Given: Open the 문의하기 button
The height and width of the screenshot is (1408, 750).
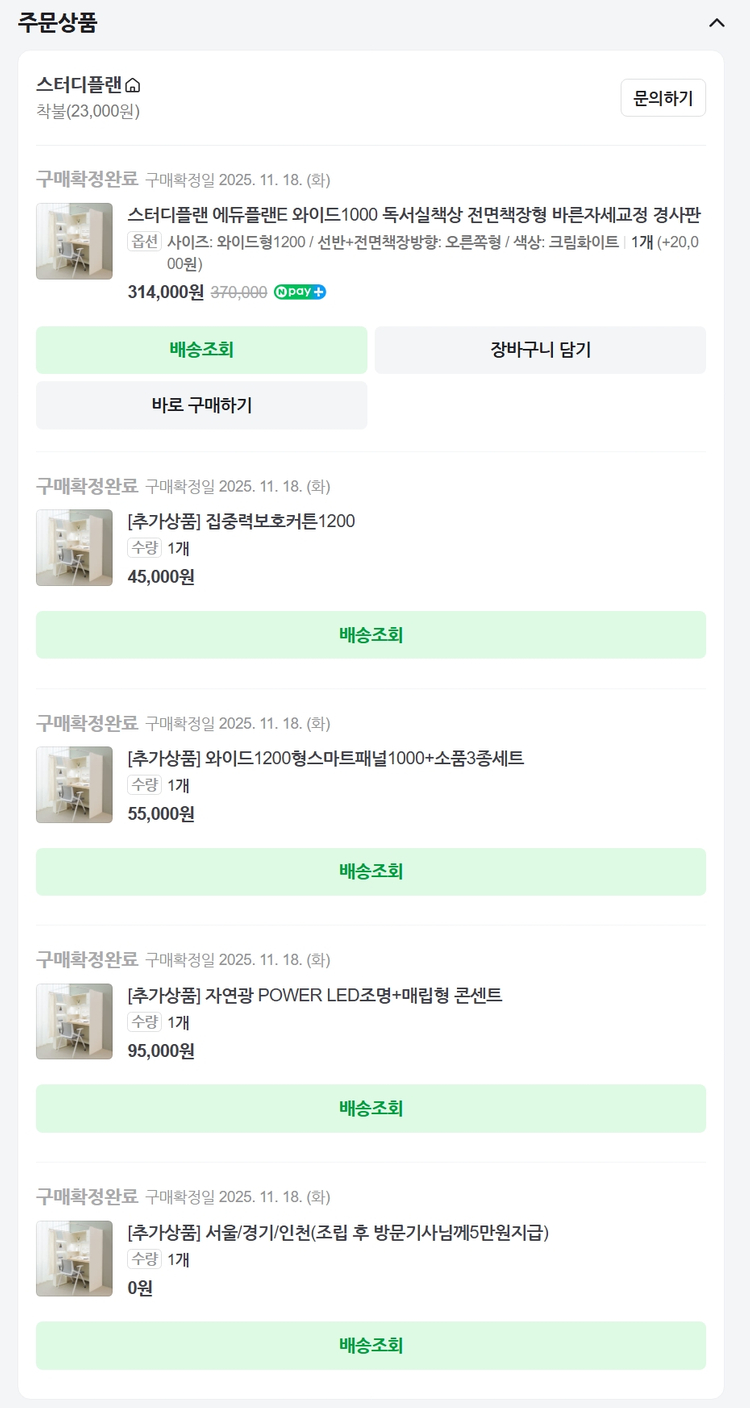Looking at the screenshot, I should (x=662, y=98).
